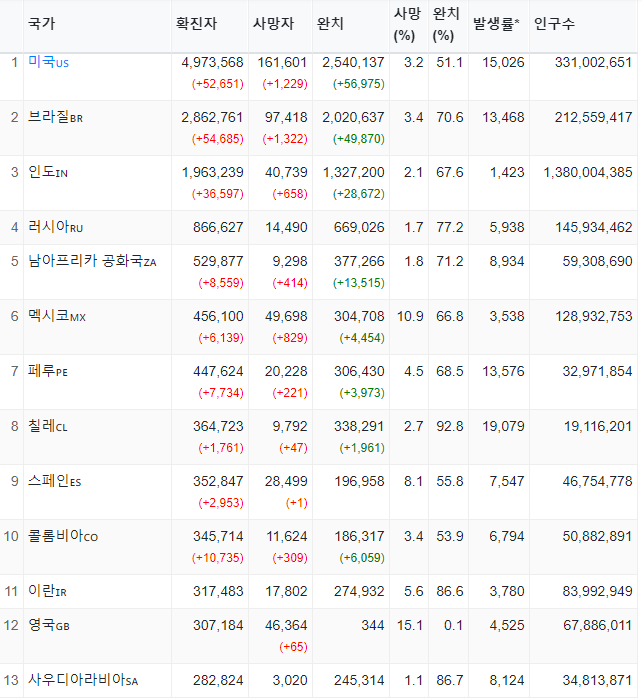Click UK recovered value 344
Screen dimensions: 642x698
pyautogui.click(x=373, y=625)
